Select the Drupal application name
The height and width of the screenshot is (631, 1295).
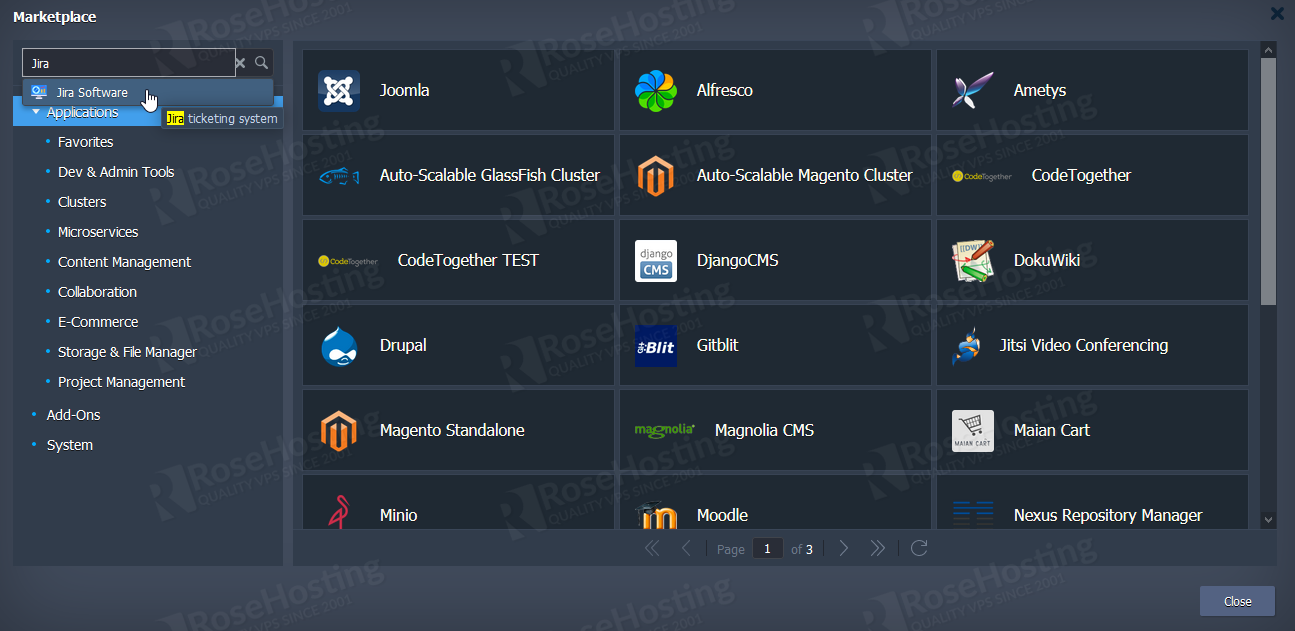[403, 345]
